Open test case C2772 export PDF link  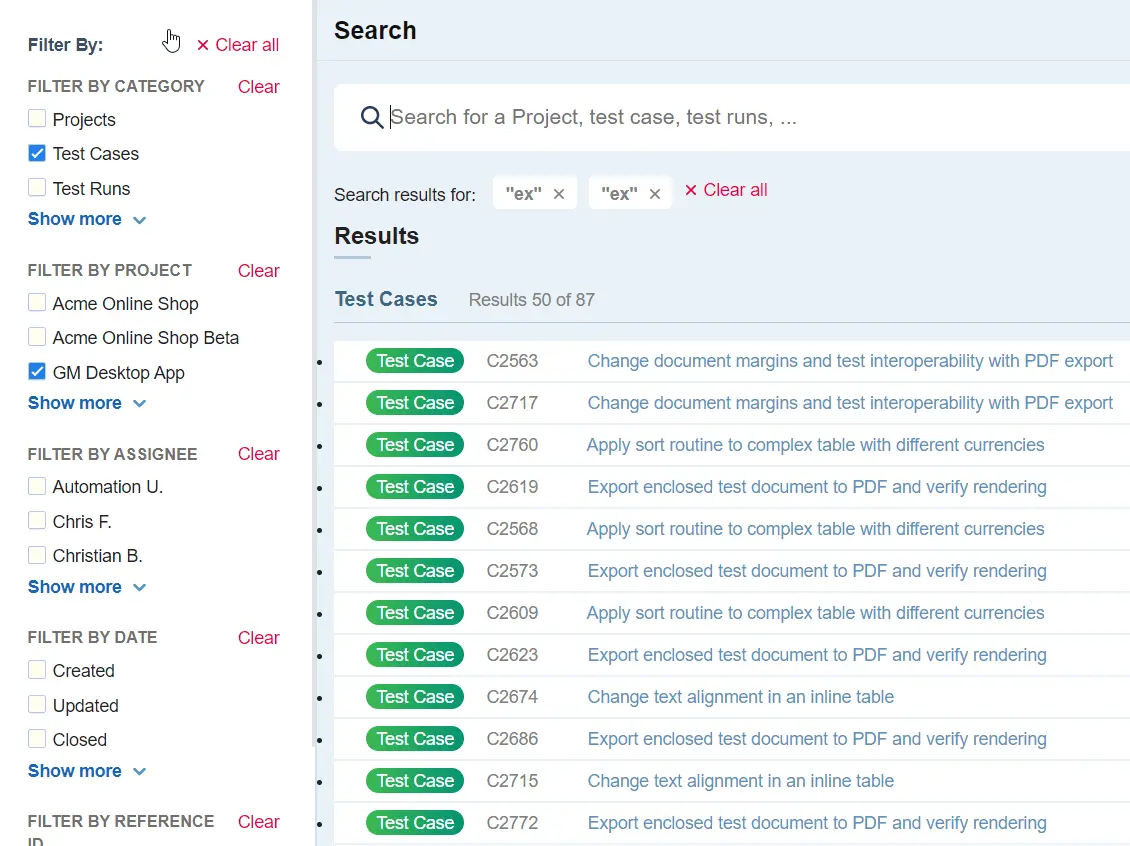[817, 823]
